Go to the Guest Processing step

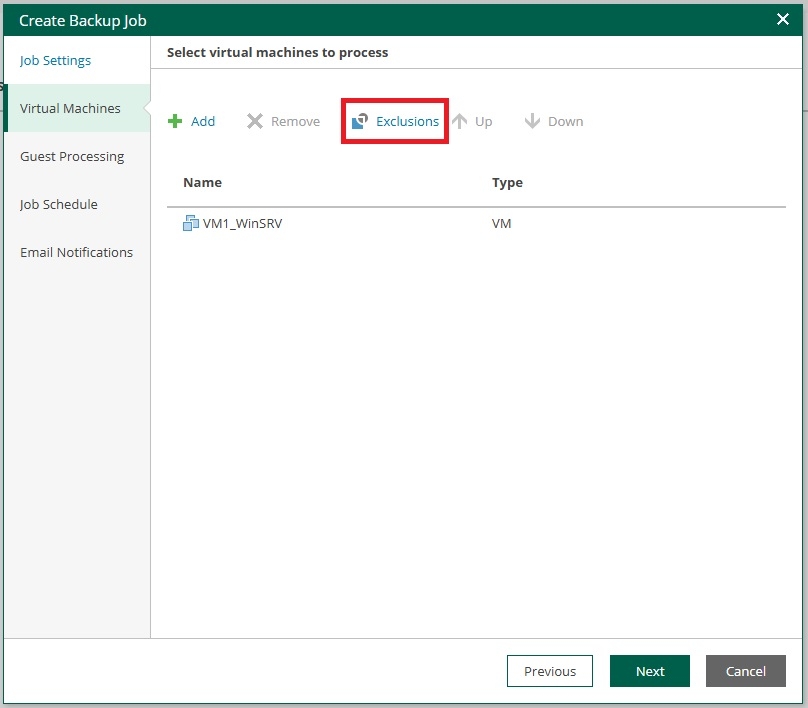(x=72, y=156)
